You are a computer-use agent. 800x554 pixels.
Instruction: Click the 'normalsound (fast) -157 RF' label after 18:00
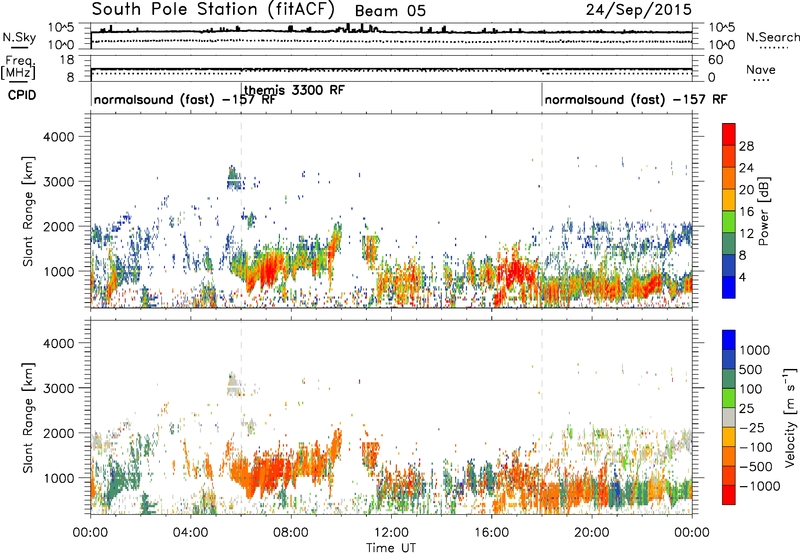636,99
